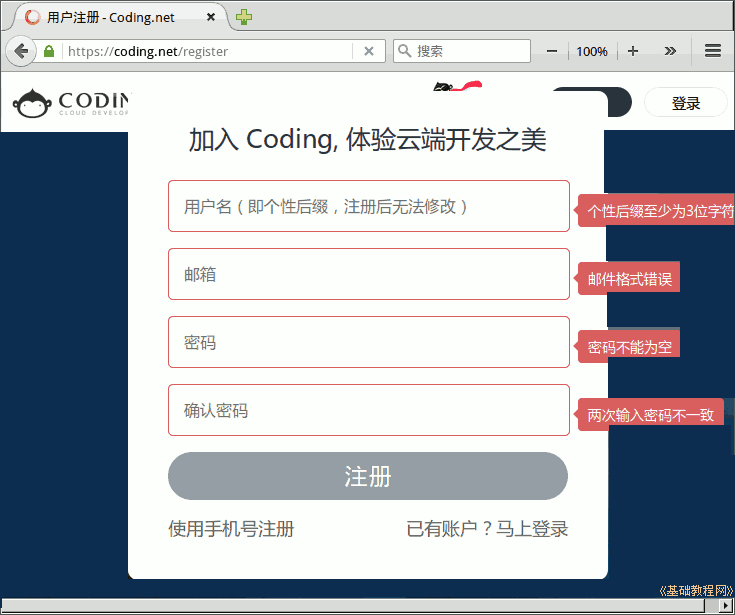735x615 pixels.
Task: Click the 100% zoom level indicator
Action: 592,51
